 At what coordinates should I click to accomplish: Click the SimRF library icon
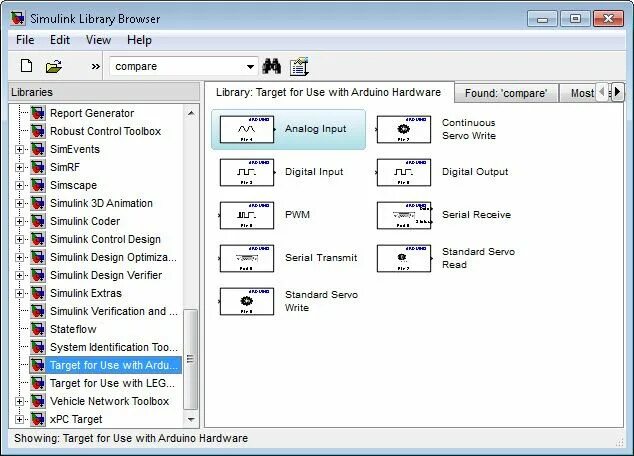[x=38, y=167]
